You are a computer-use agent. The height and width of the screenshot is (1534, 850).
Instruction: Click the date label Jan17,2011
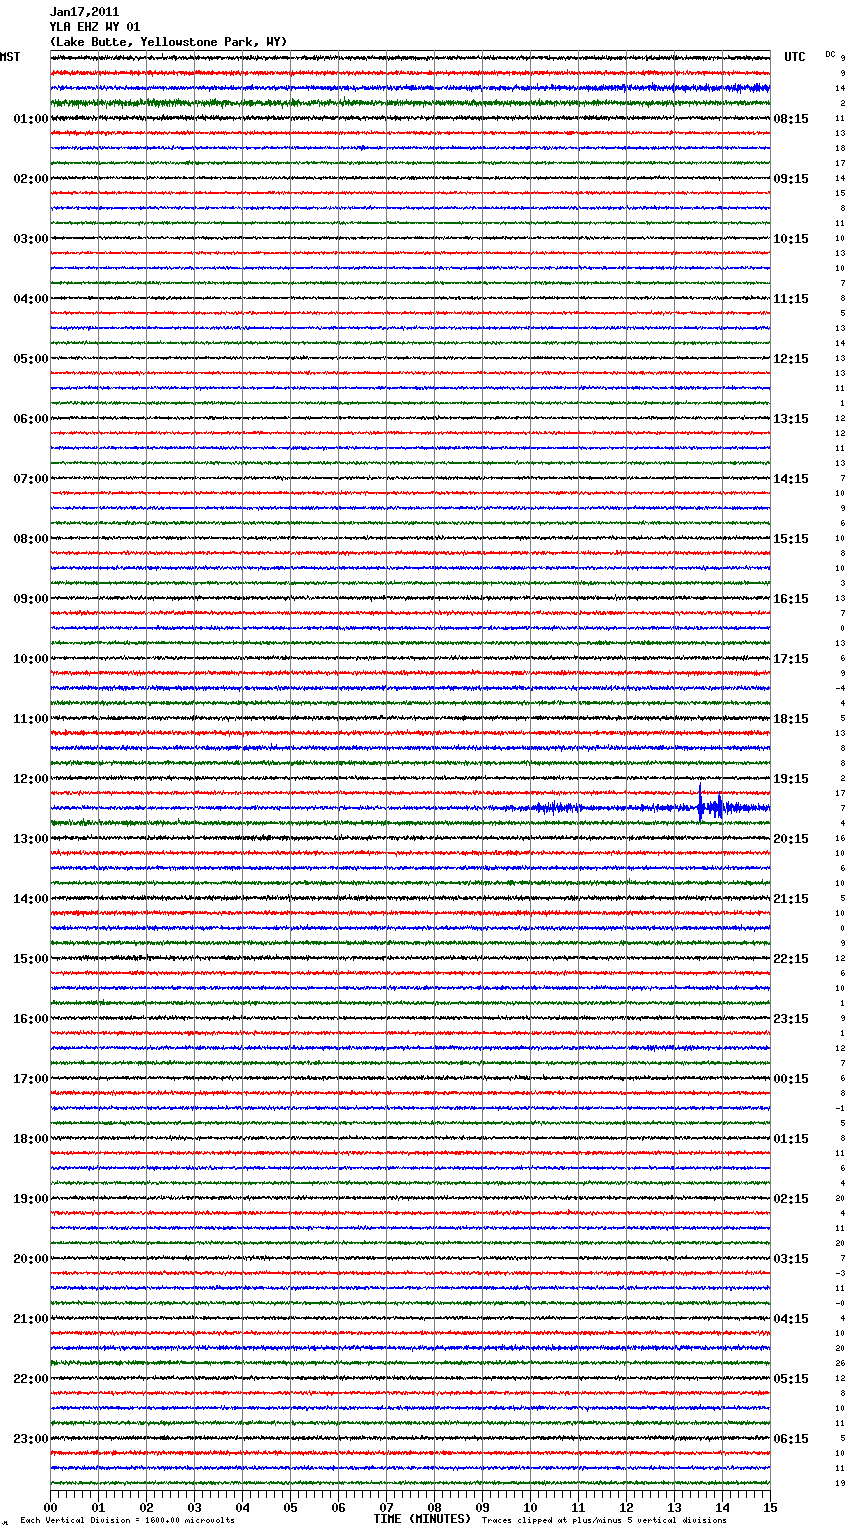(84, 12)
